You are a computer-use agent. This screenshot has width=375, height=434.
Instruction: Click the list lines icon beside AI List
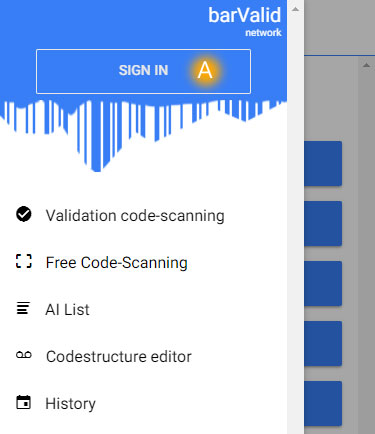click(x=23, y=308)
